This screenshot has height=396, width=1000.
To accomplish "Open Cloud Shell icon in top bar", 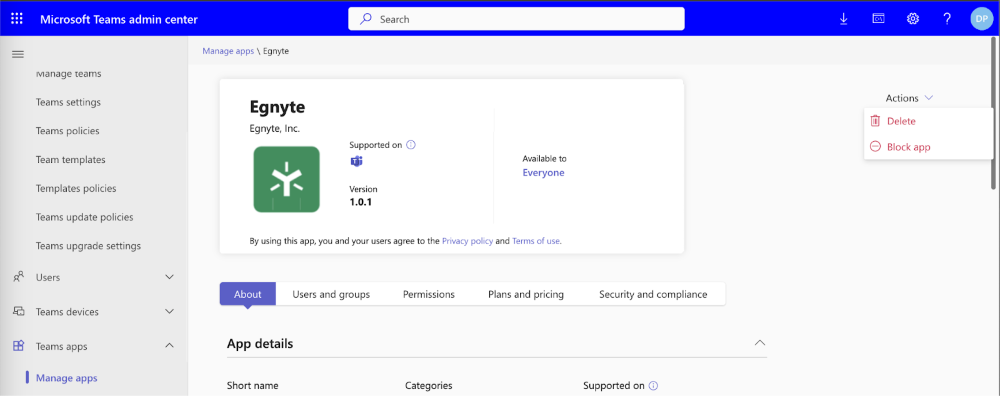I will (x=878, y=19).
